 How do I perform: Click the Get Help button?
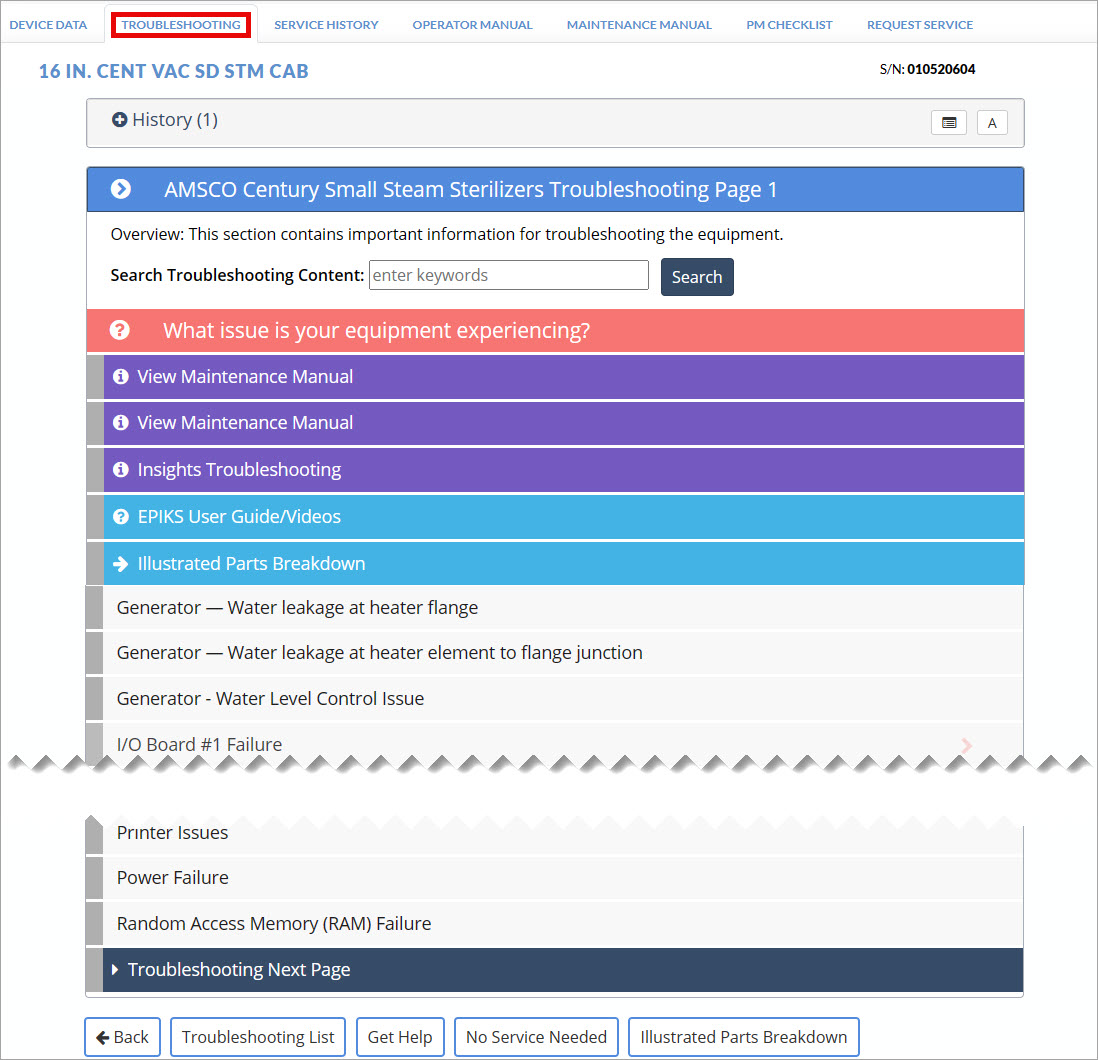pyautogui.click(x=400, y=1037)
